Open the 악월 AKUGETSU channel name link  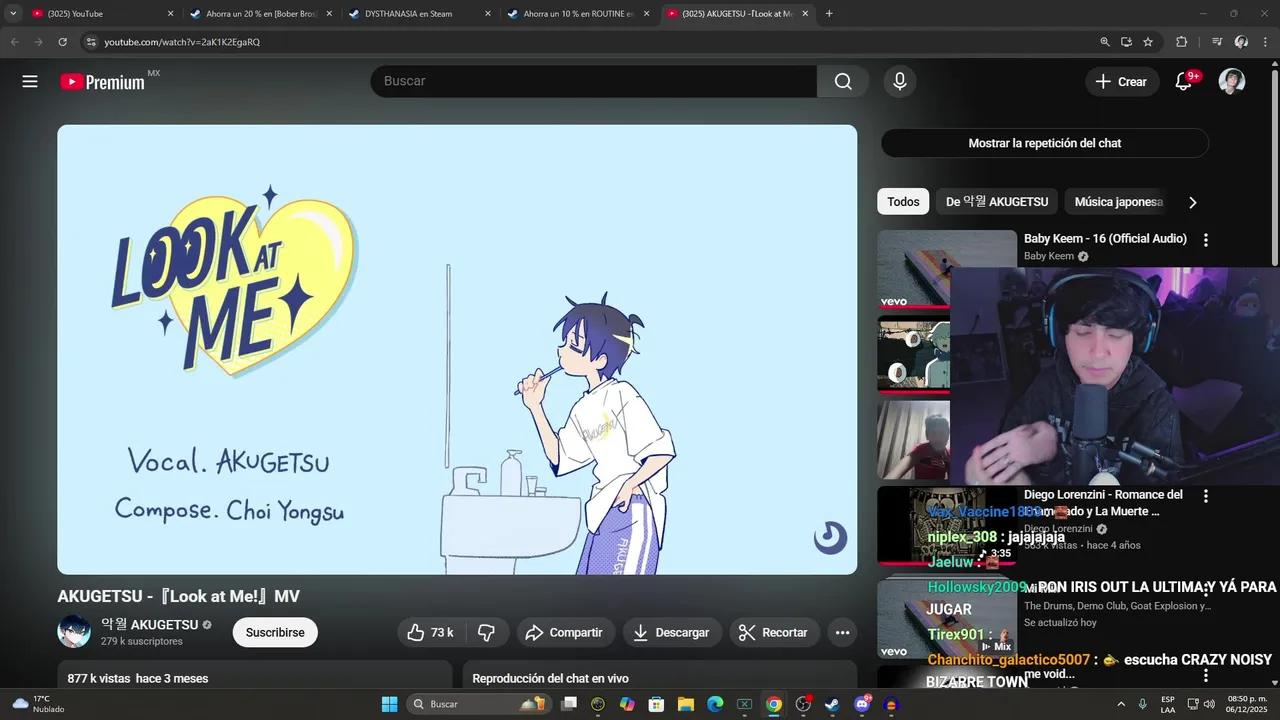click(x=149, y=625)
